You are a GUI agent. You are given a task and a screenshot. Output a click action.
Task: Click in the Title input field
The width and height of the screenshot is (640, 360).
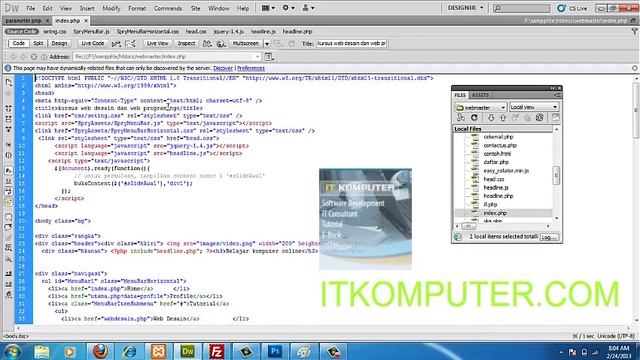pyautogui.click(x=351, y=43)
